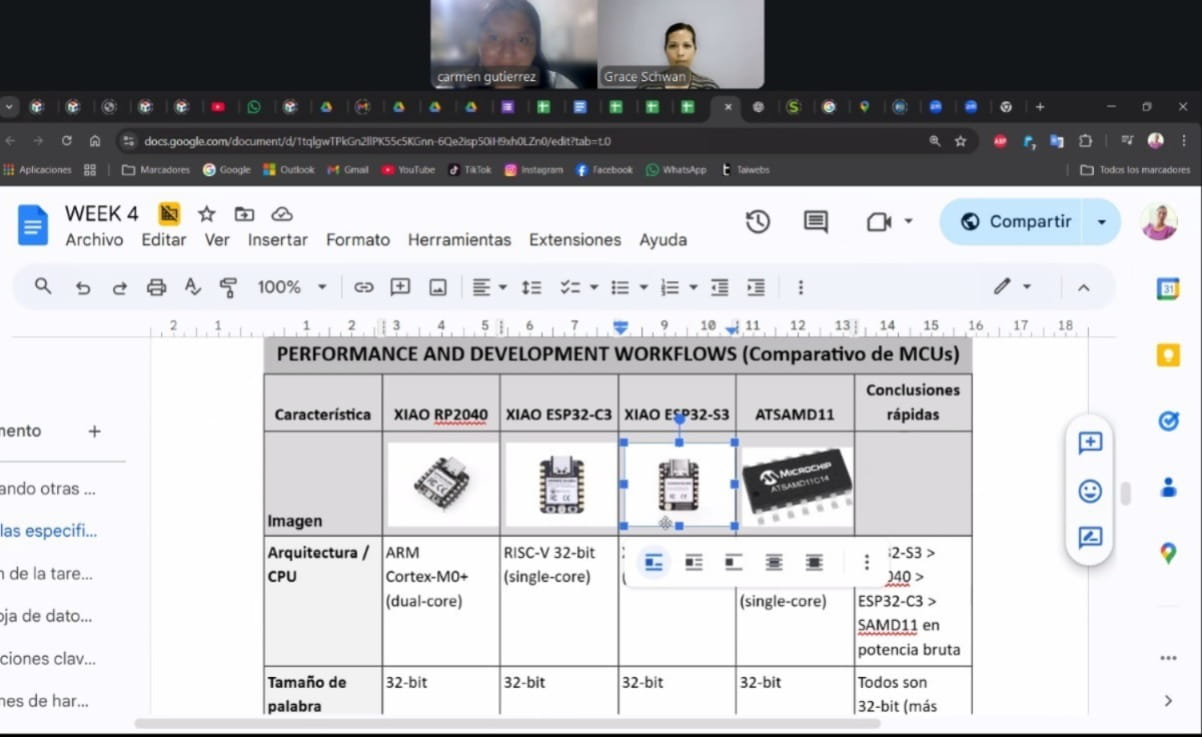Open version history with the clock icon

pyautogui.click(x=757, y=222)
